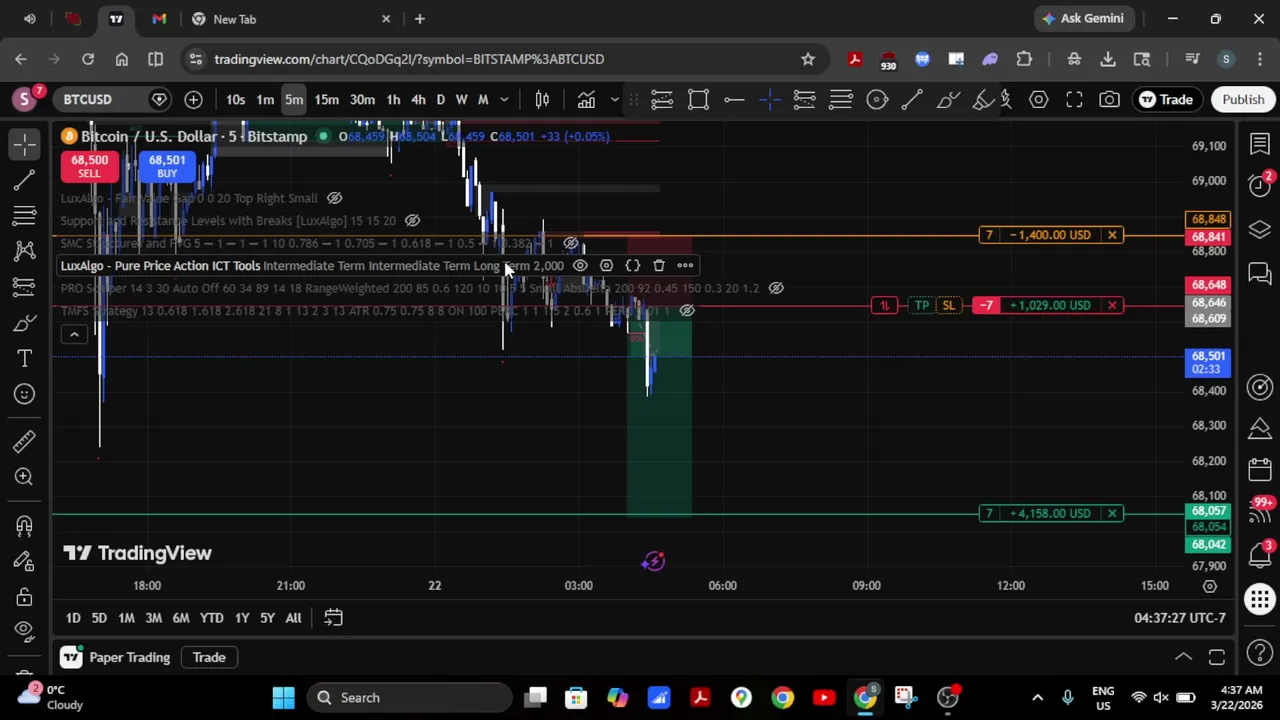The width and height of the screenshot is (1280, 720).
Task: Cancel the -1,400.00 USD order line
Action: [x=1112, y=235]
